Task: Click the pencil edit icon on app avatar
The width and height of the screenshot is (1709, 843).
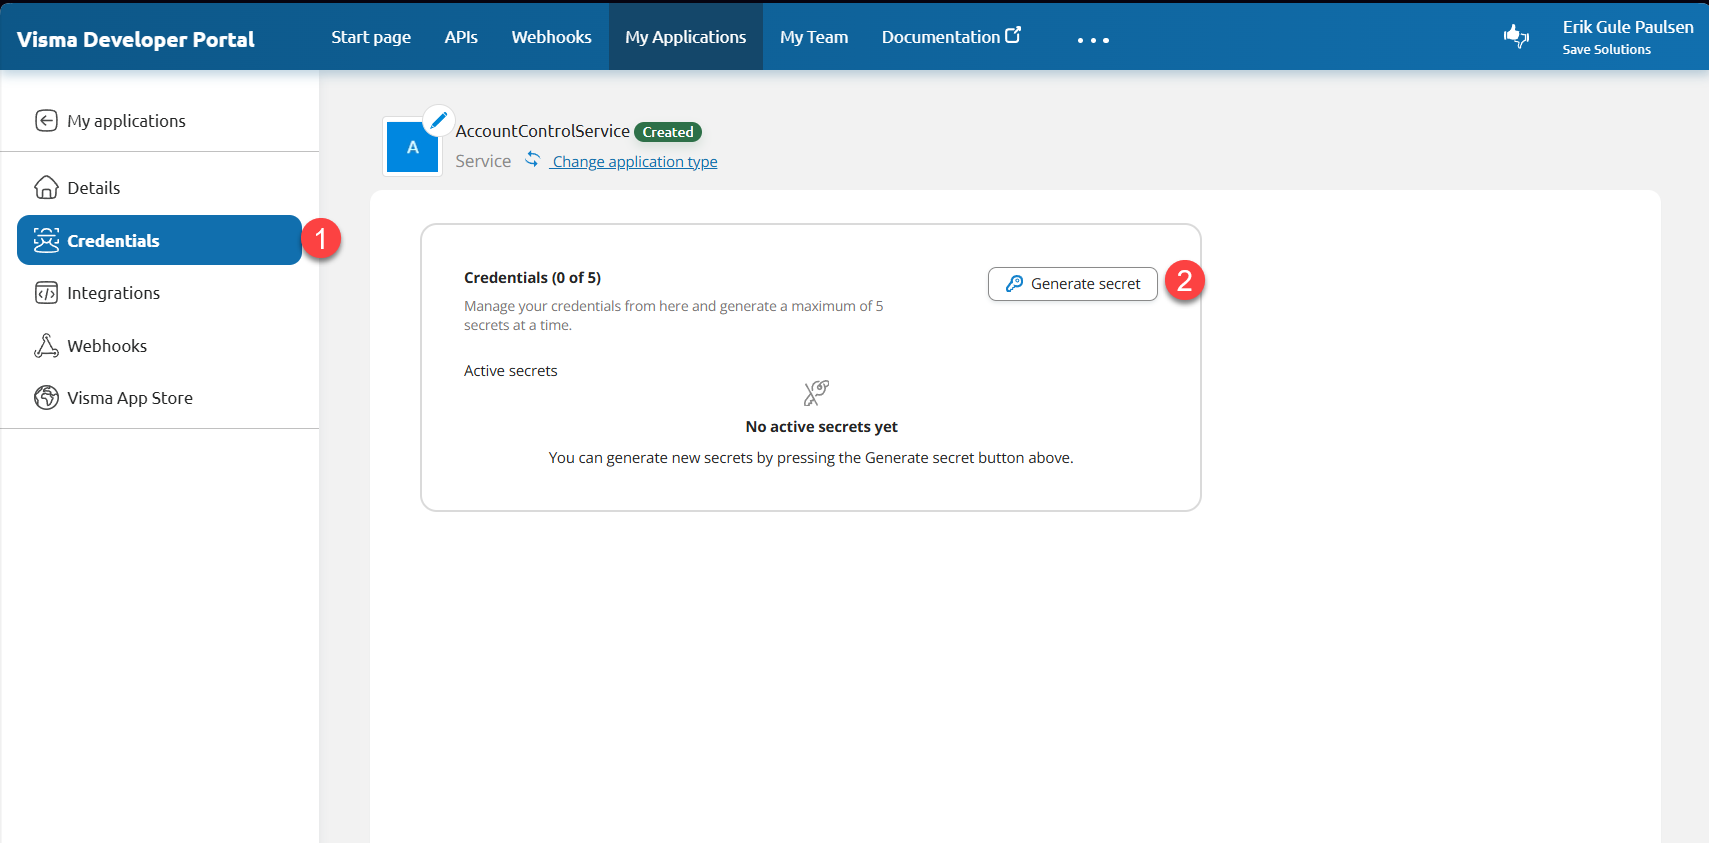Action: point(438,120)
